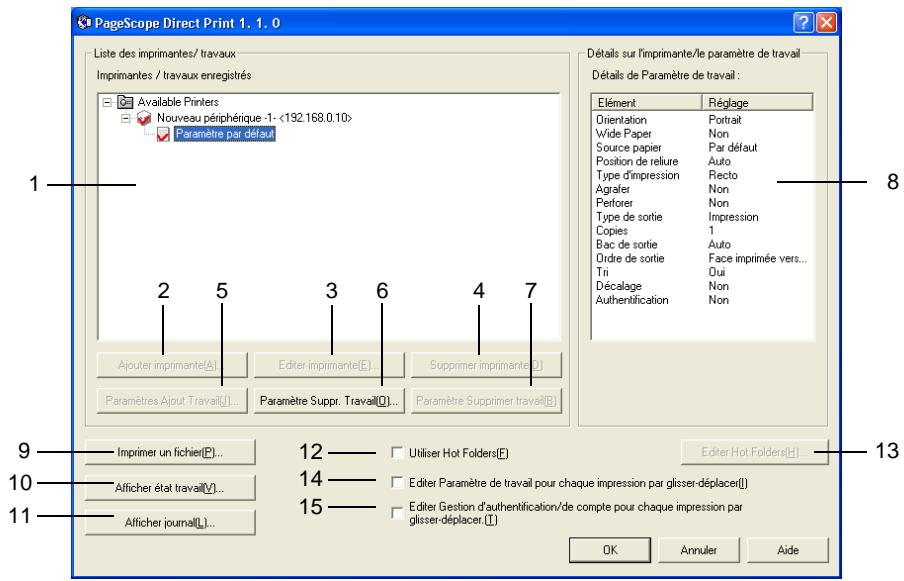Select the Tri row
The image size is (904, 581).
[702, 272]
